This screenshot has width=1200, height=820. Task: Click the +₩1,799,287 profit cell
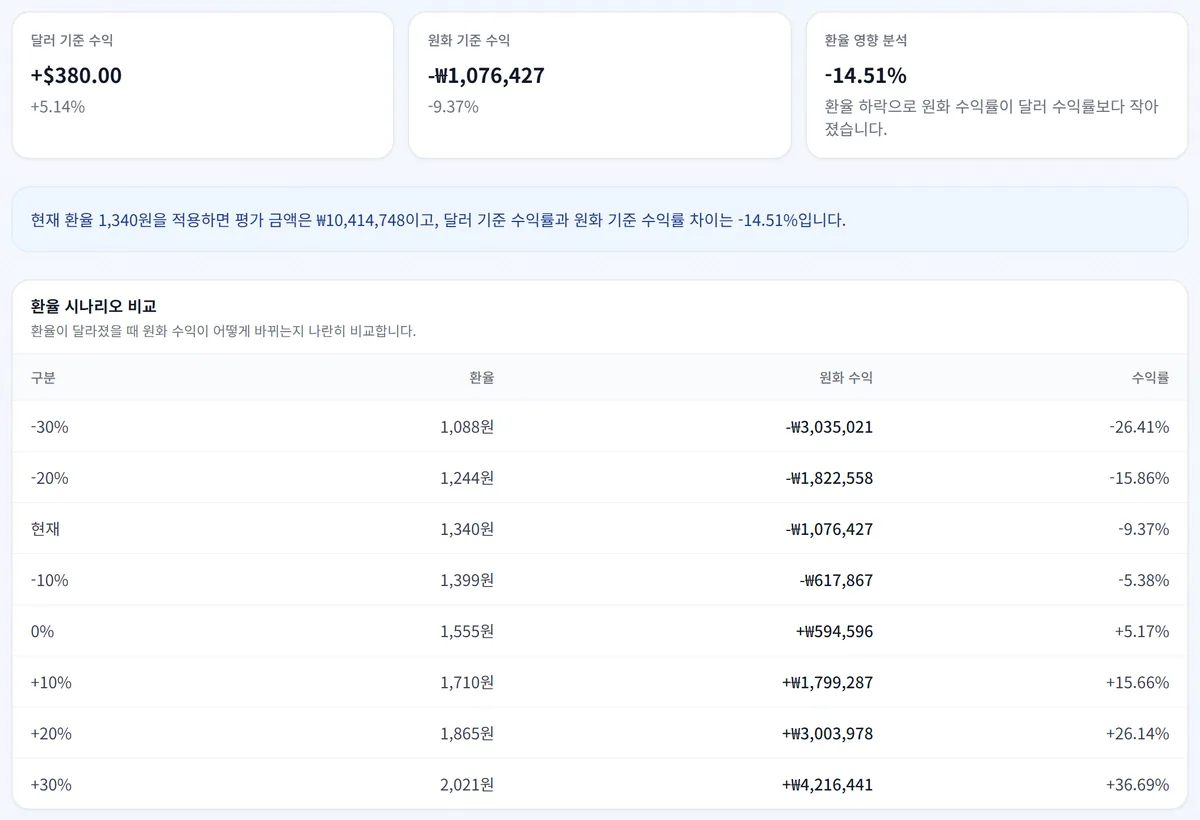pyautogui.click(x=827, y=683)
